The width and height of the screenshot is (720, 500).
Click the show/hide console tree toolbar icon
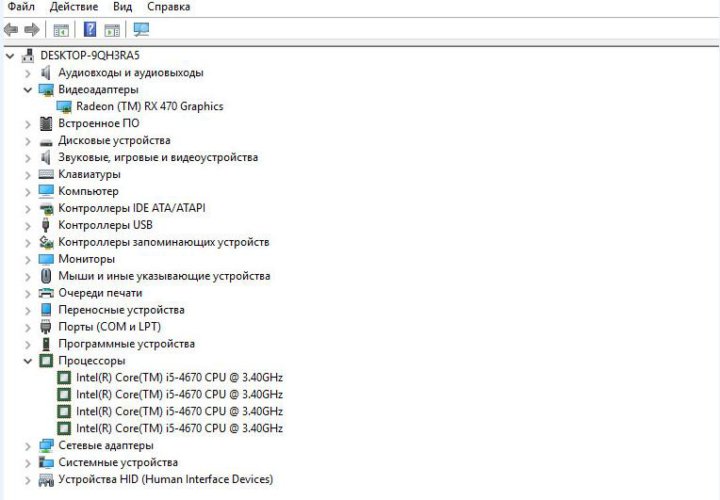click(x=61, y=30)
